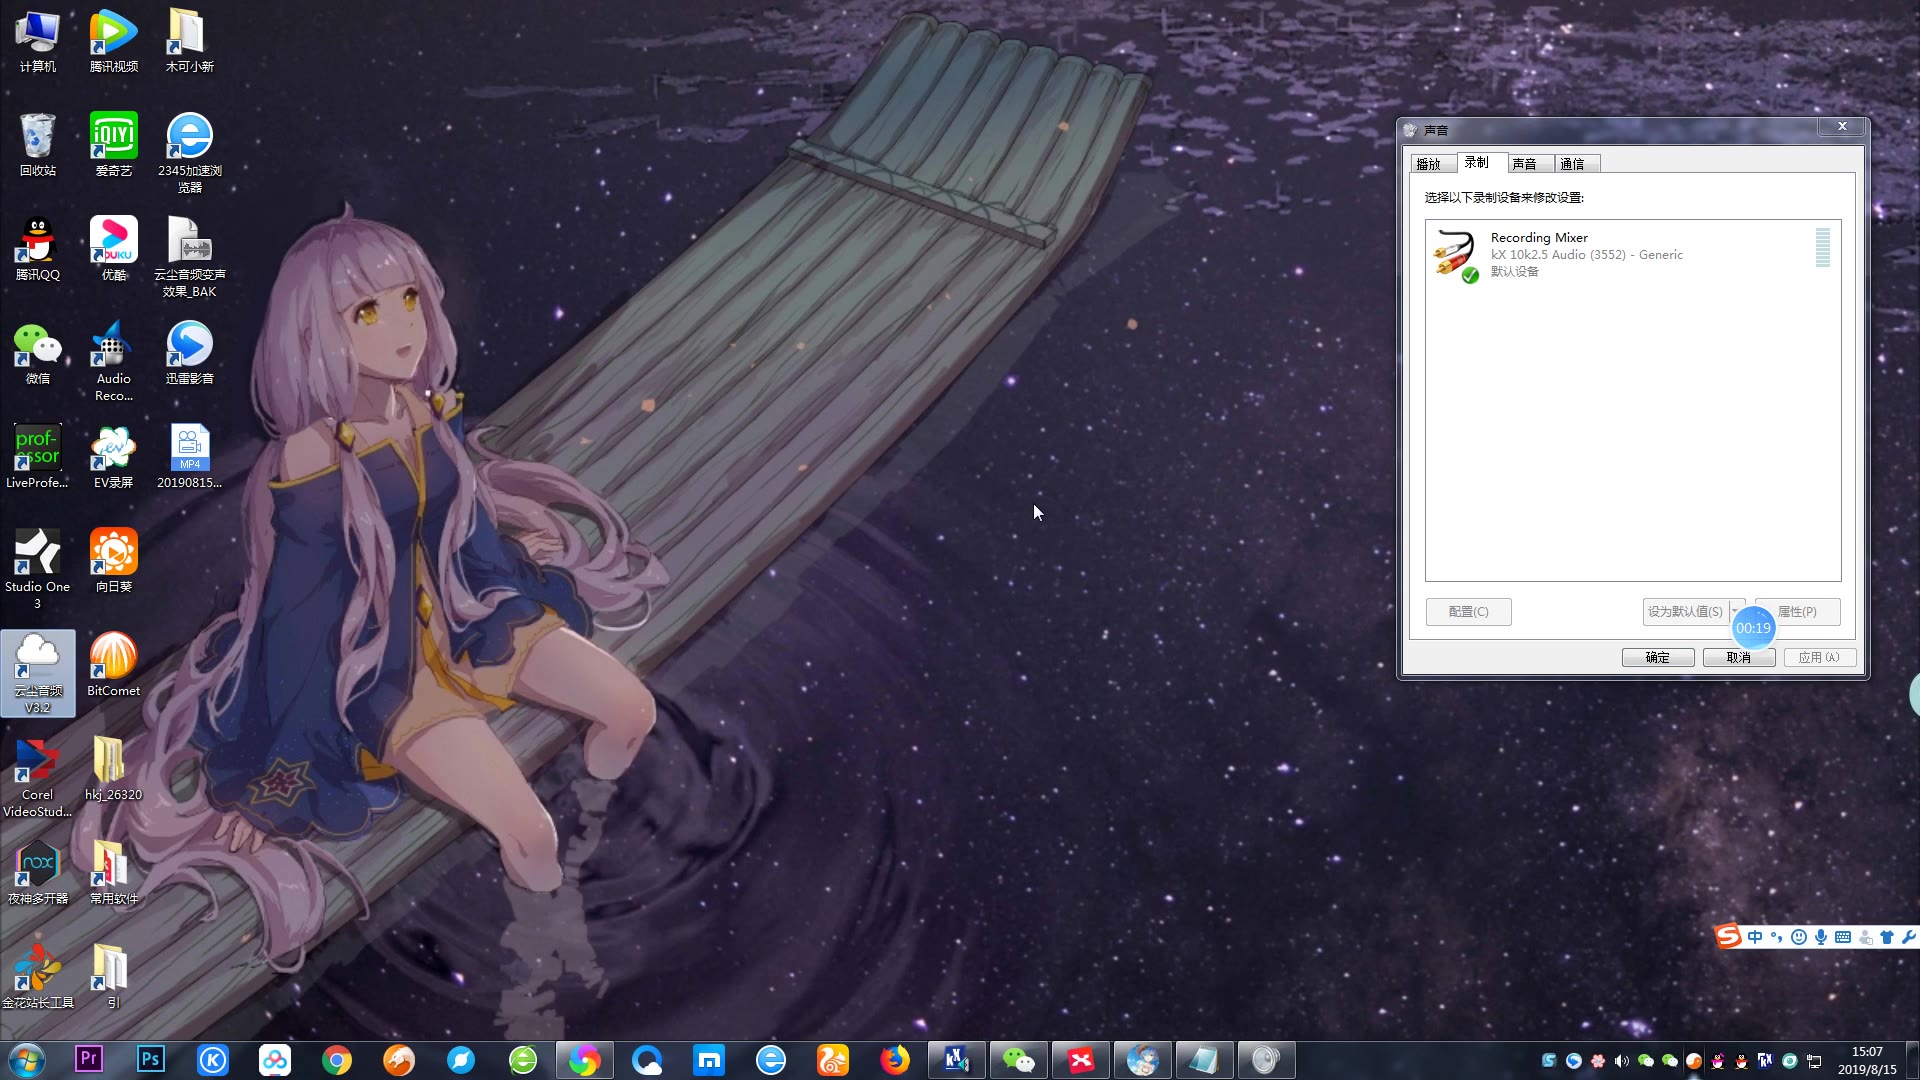Viewport: 1920px width, 1080px height.
Task: Launch Photoshop from the taskbar
Action: tap(150, 1059)
